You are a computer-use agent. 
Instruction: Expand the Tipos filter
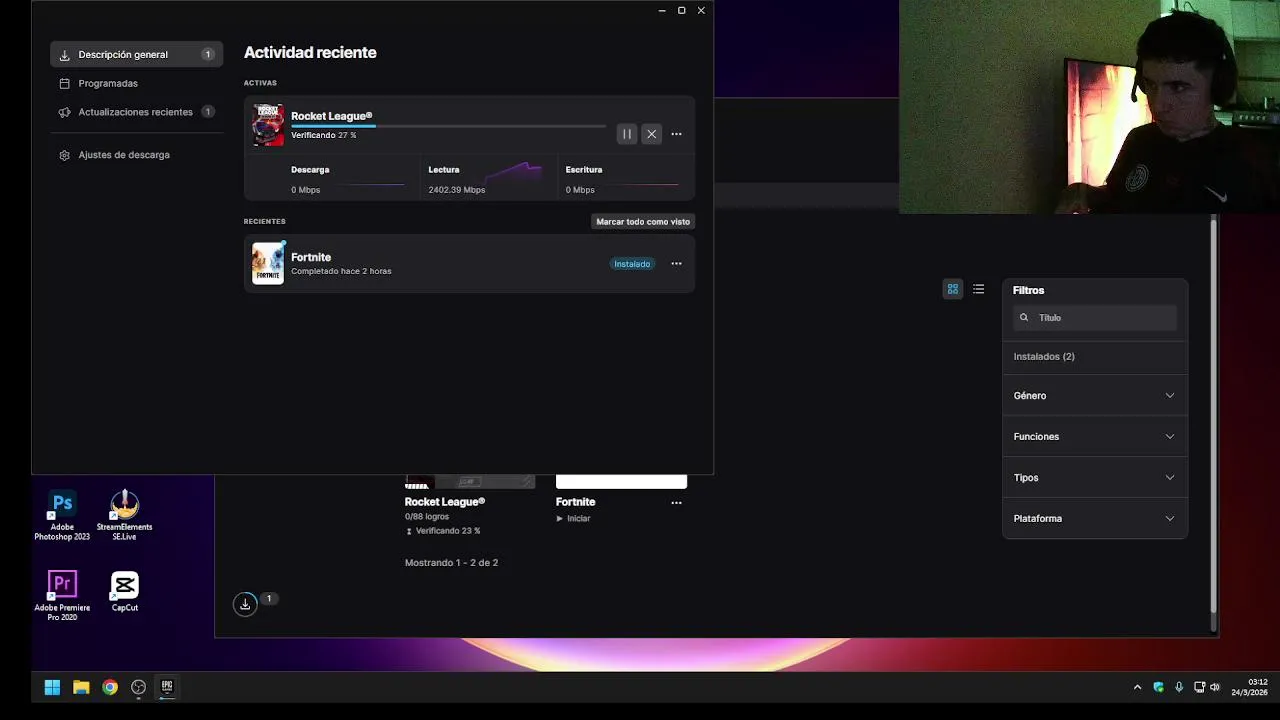point(1095,478)
